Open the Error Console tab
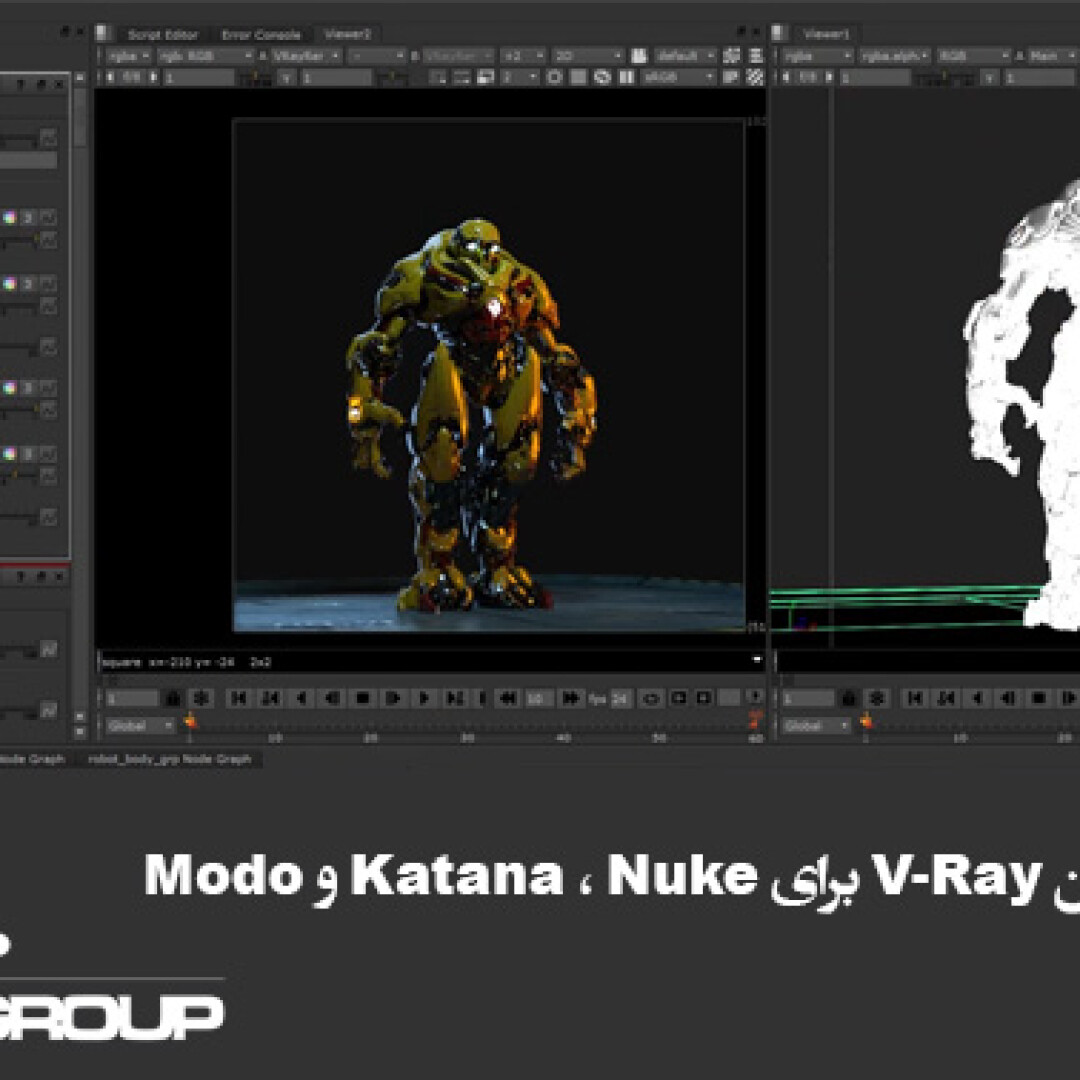The height and width of the screenshot is (1080, 1080). [261, 35]
